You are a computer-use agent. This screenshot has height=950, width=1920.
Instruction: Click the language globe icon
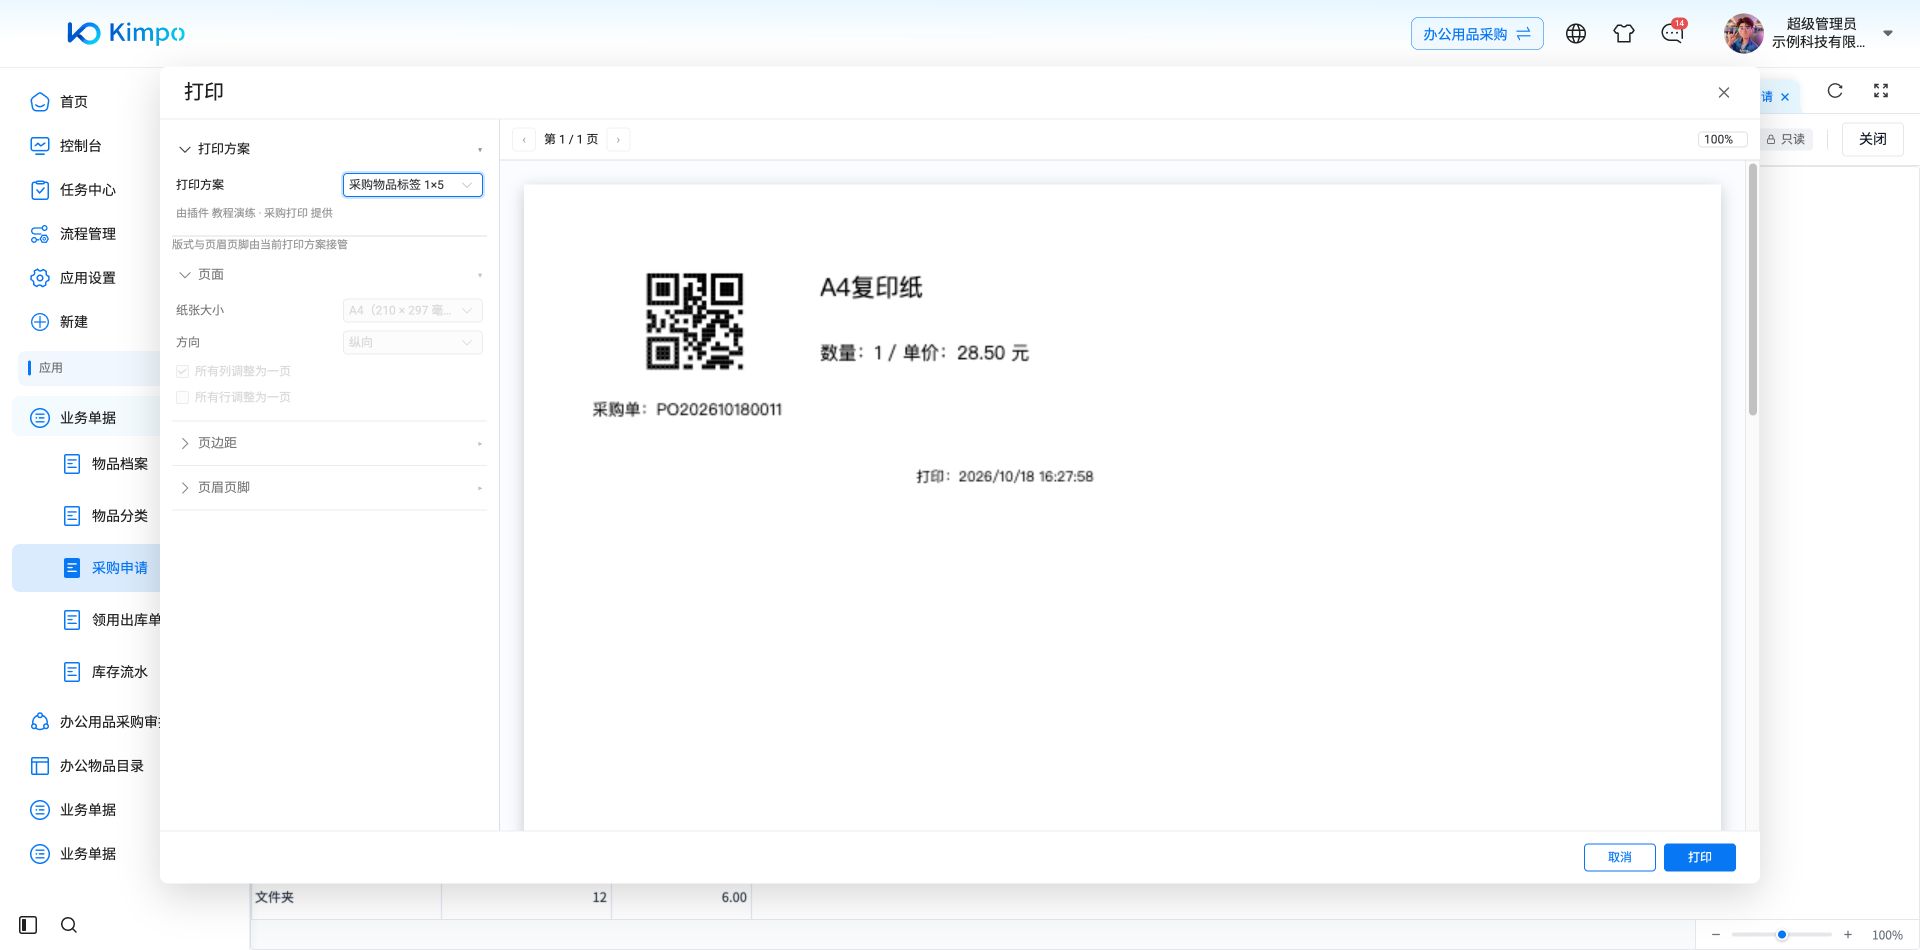pos(1576,34)
